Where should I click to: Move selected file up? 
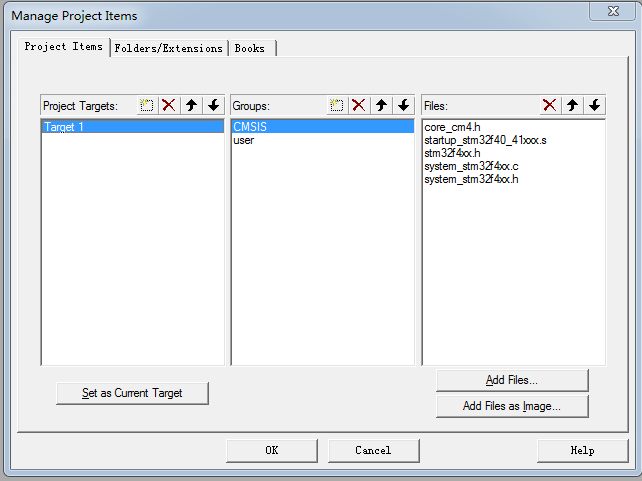[572, 106]
